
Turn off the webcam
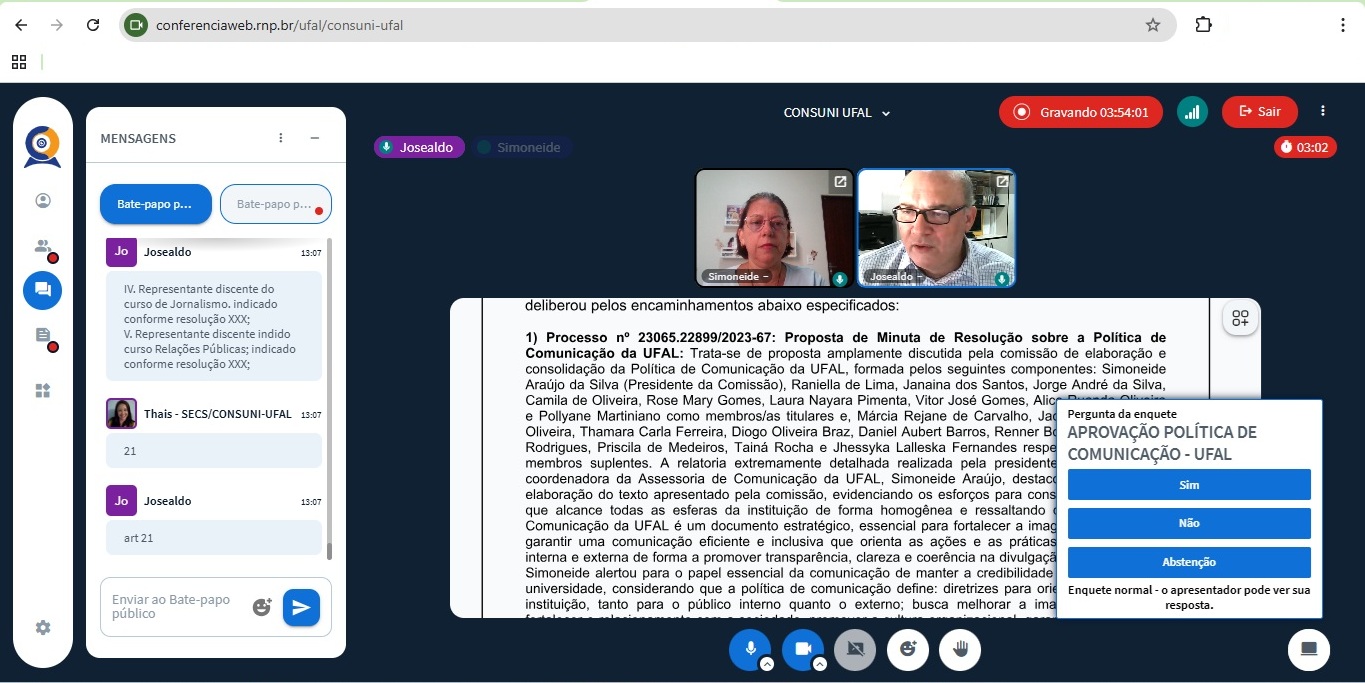point(801,648)
